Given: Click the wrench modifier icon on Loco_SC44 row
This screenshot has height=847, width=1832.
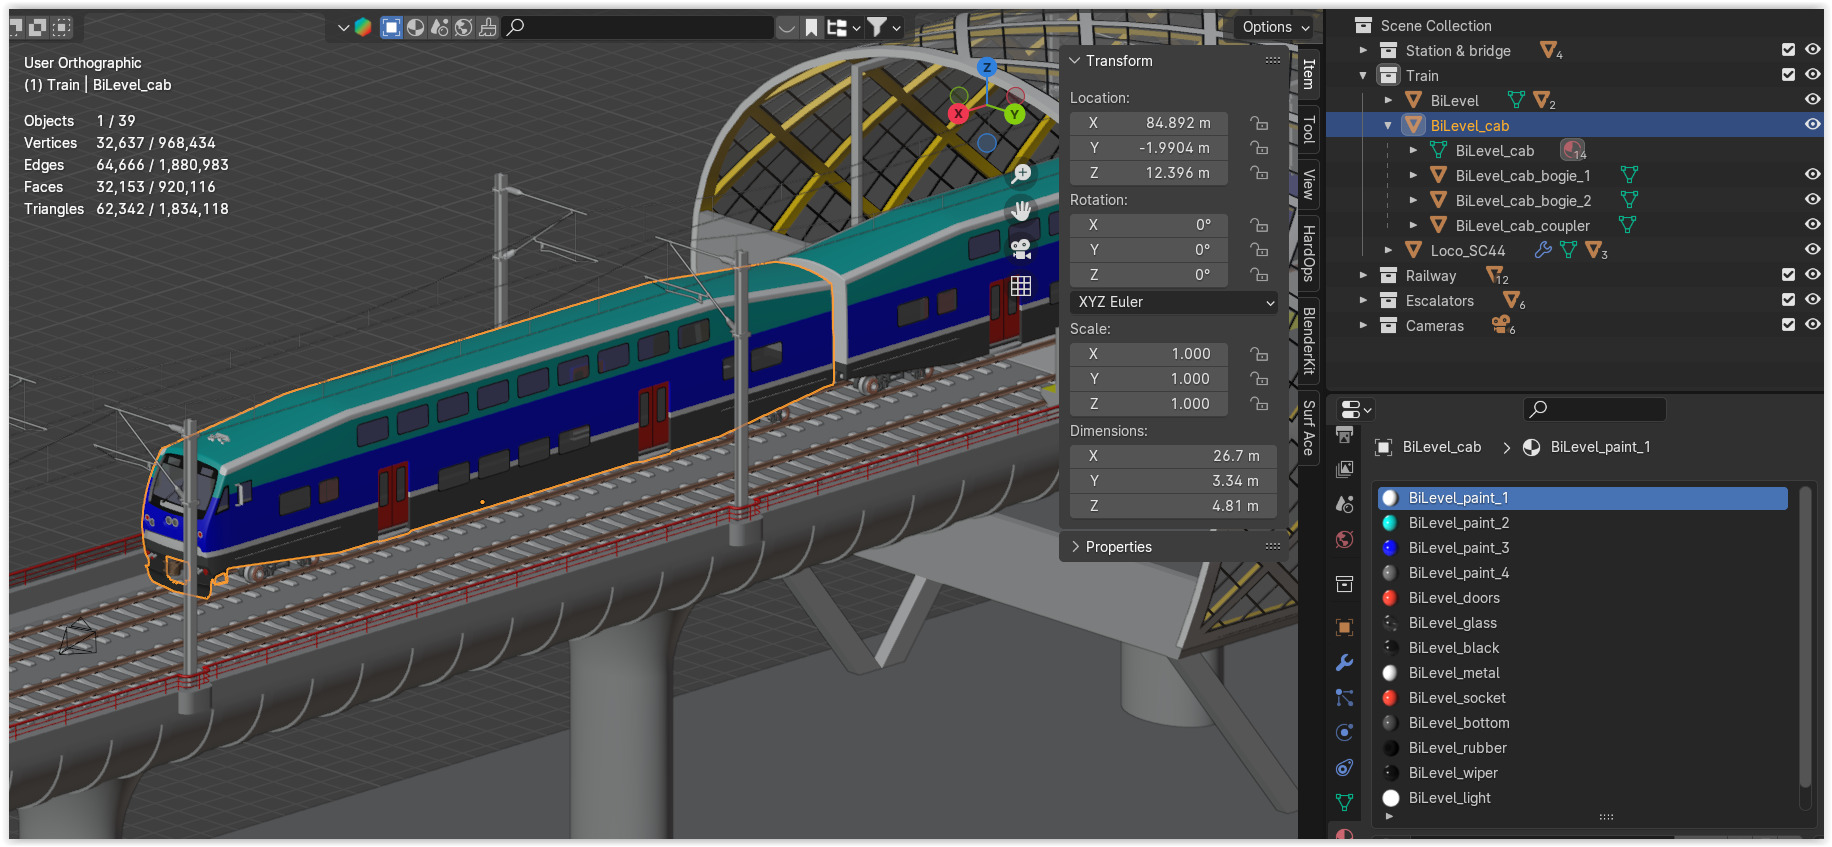Looking at the screenshot, I should 1543,250.
